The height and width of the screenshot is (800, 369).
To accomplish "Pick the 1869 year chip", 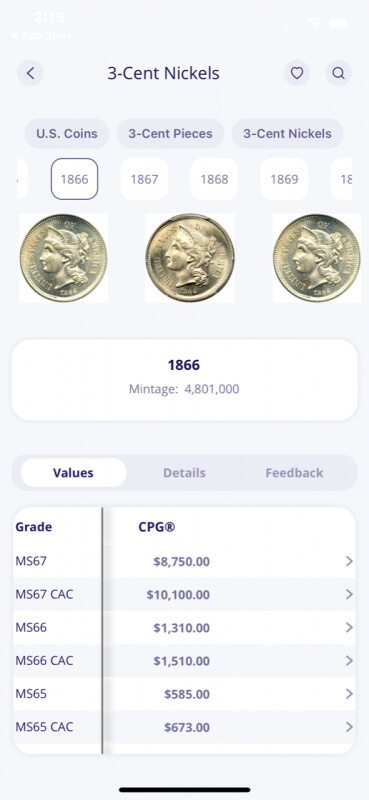I will pos(284,179).
